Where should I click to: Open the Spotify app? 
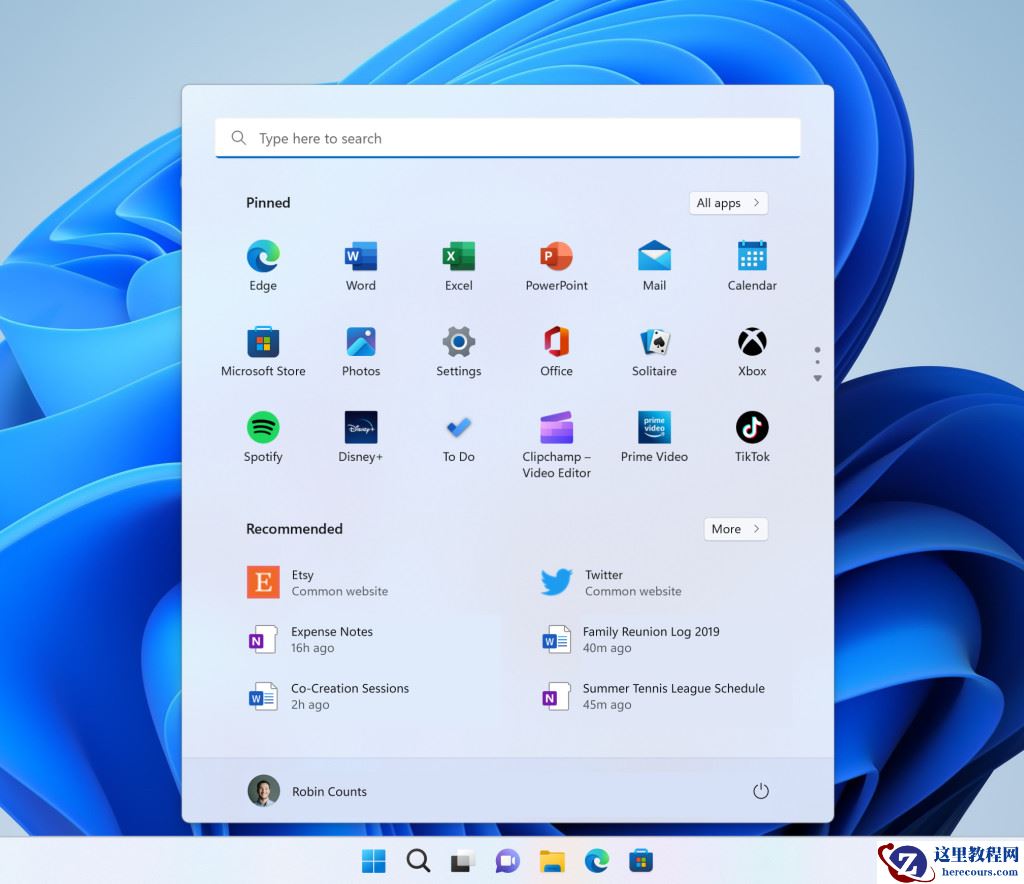coord(262,429)
